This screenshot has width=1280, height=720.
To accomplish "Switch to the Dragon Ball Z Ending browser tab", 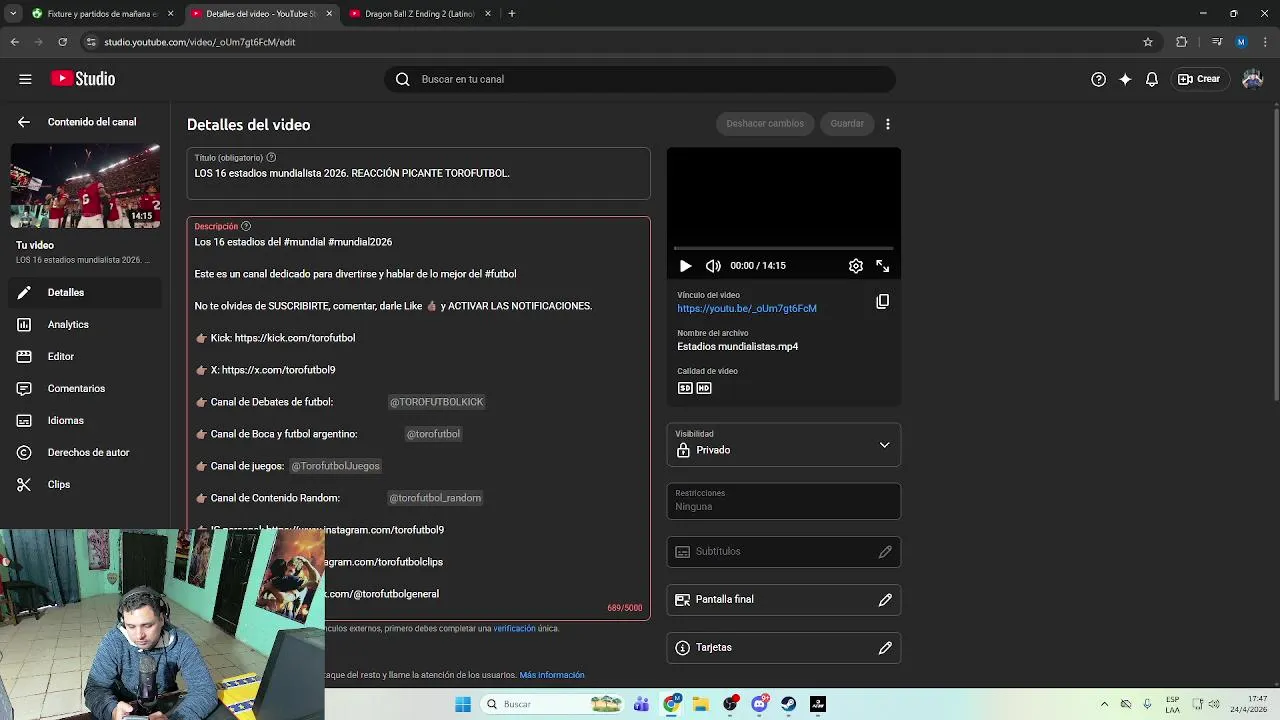I will point(418,14).
